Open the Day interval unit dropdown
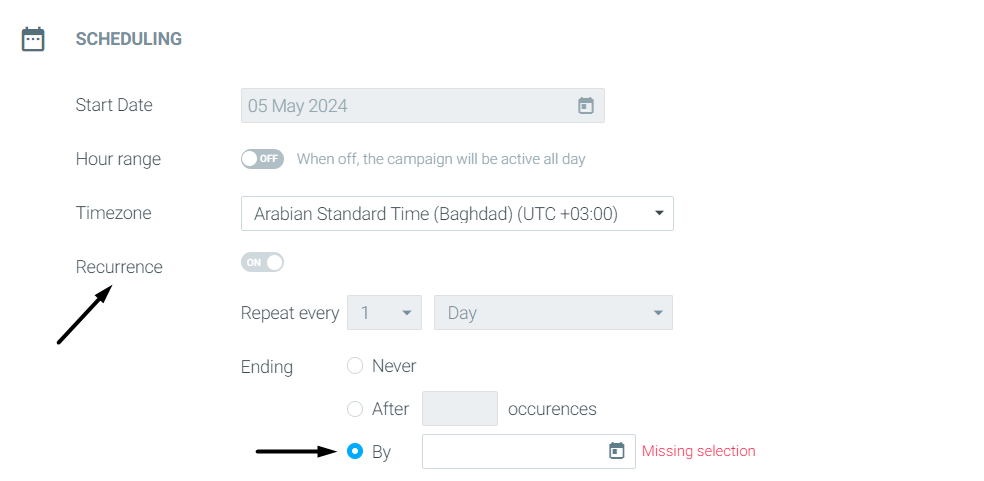The image size is (984, 481). pos(554,313)
